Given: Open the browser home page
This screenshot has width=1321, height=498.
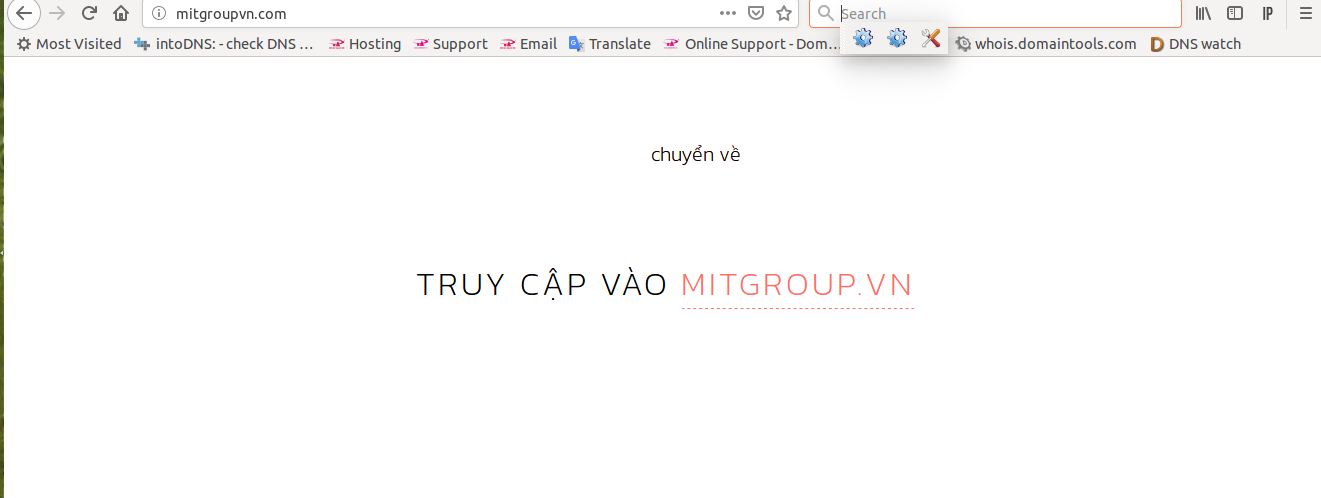Looking at the screenshot, I should point(121,14).
